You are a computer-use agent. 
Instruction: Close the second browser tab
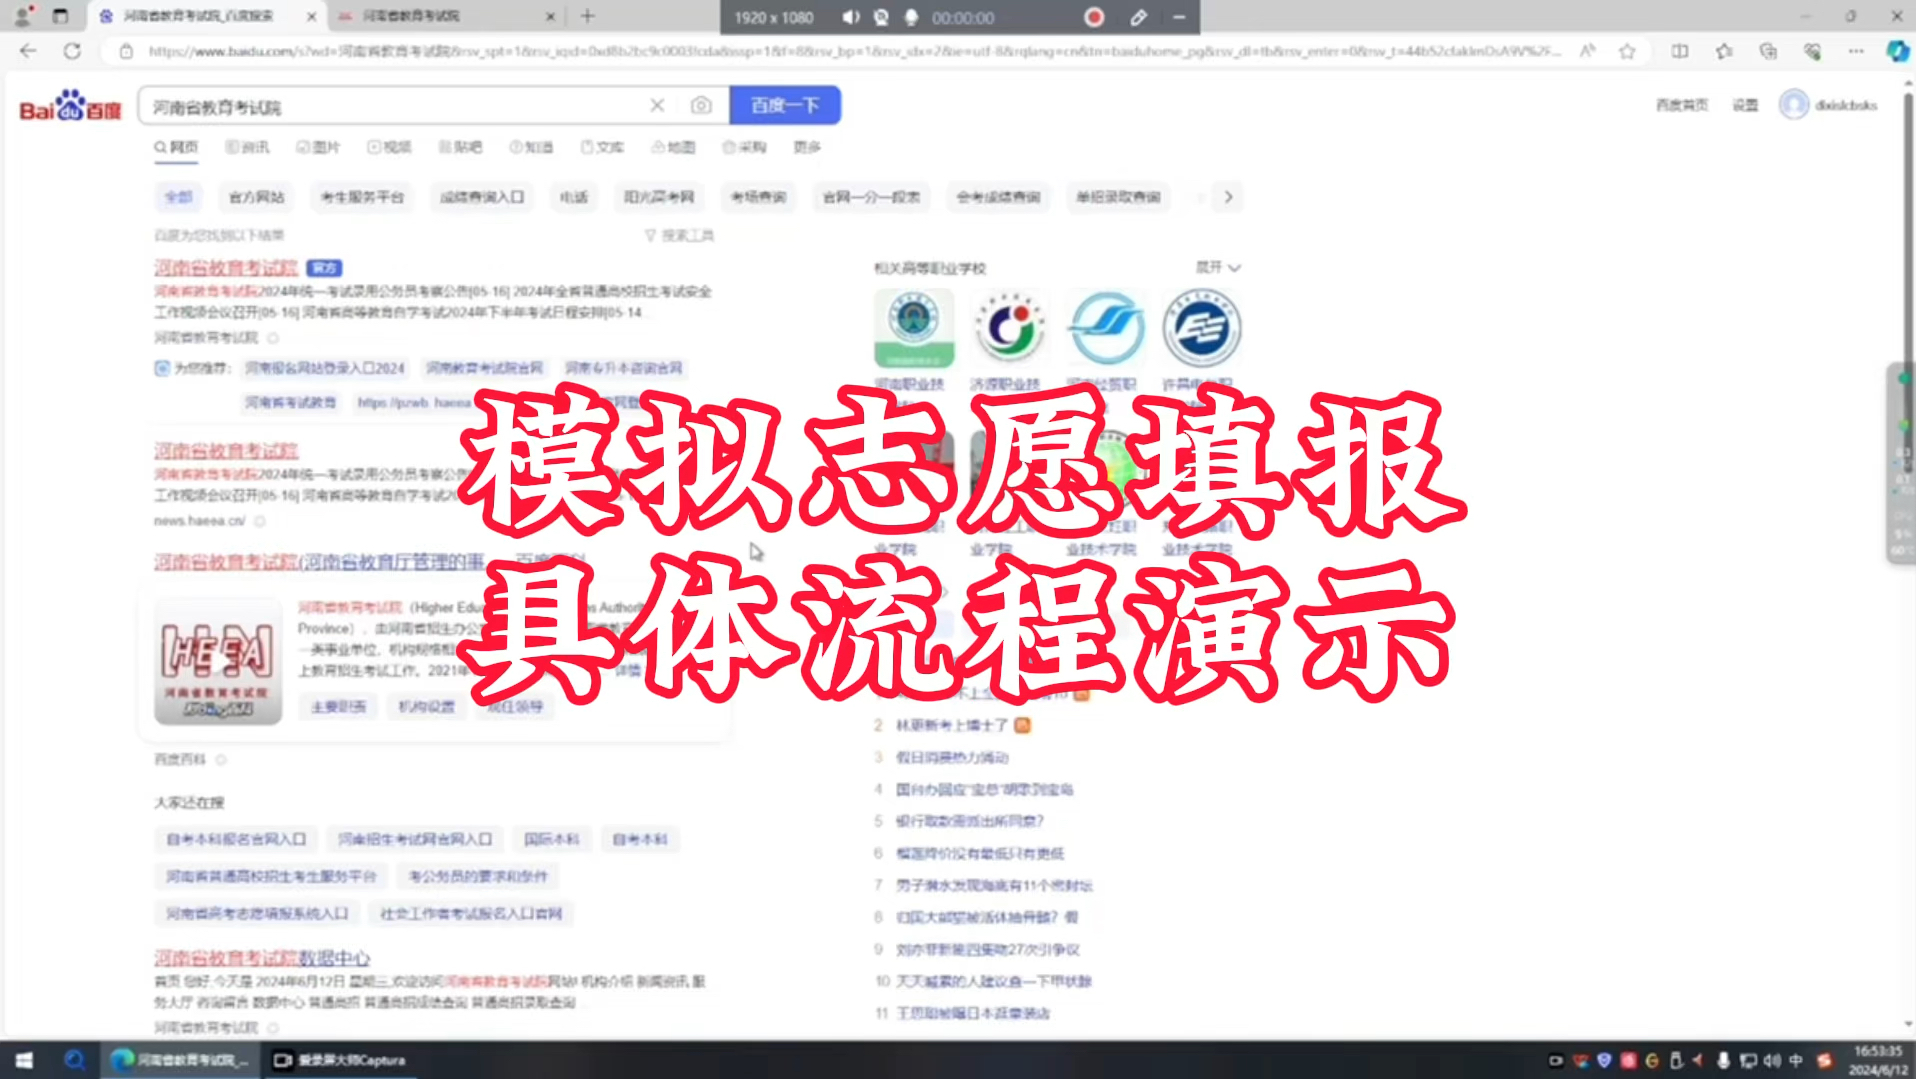pyautogui.click(x=550, y=17)
